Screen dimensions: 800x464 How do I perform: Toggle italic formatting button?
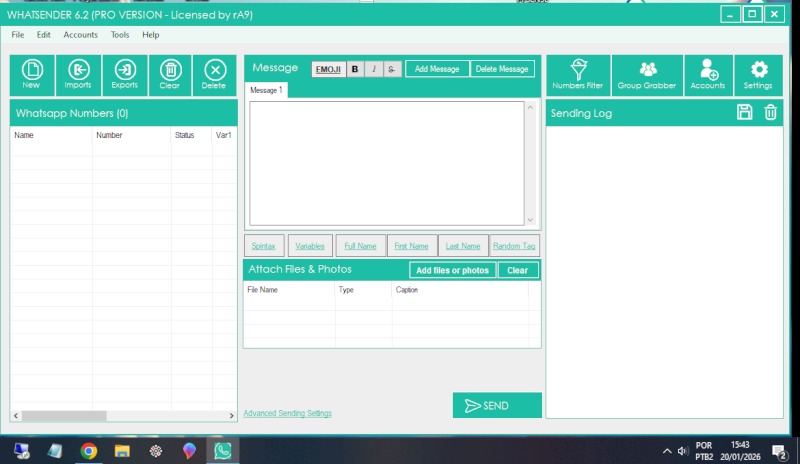tap(373, 69)
